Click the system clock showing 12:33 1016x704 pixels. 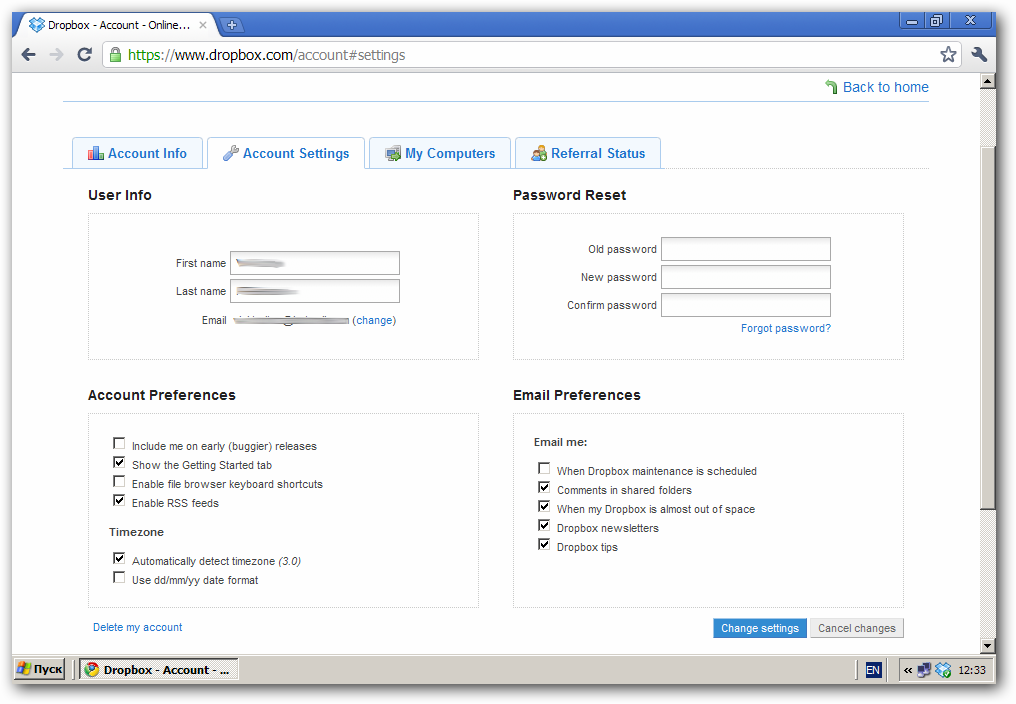(972, 670)
